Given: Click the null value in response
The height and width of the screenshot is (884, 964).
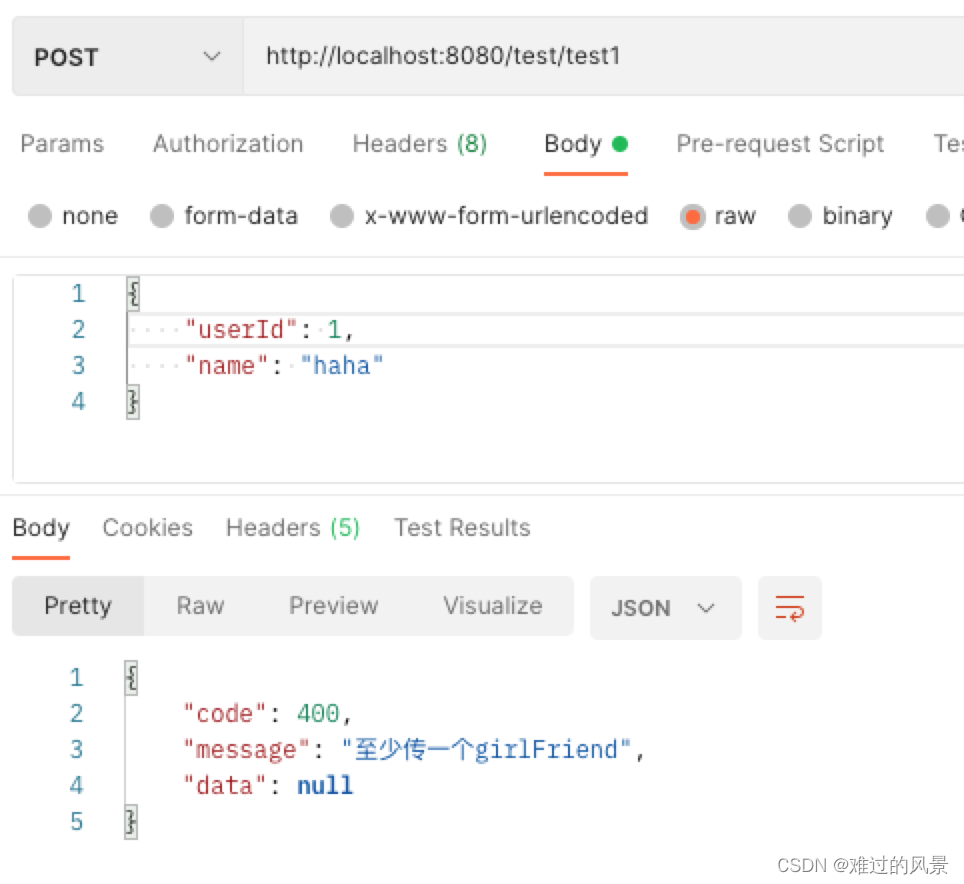Looking at the screenshot, I should (x=325, y=786).
